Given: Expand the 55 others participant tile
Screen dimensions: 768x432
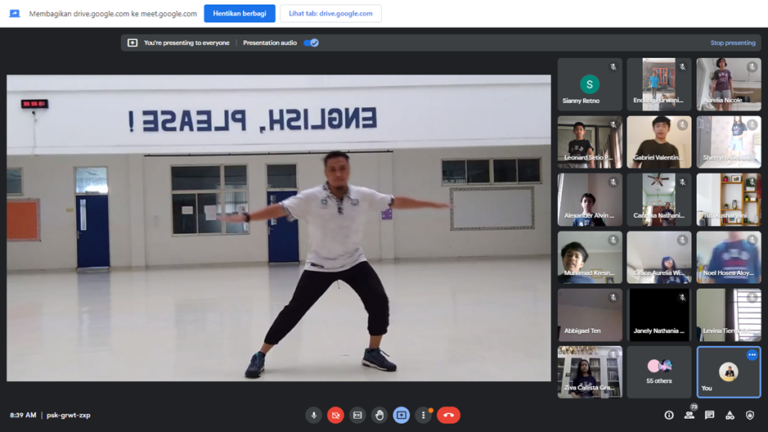Looking at the screenshot, I should [659, 372].
